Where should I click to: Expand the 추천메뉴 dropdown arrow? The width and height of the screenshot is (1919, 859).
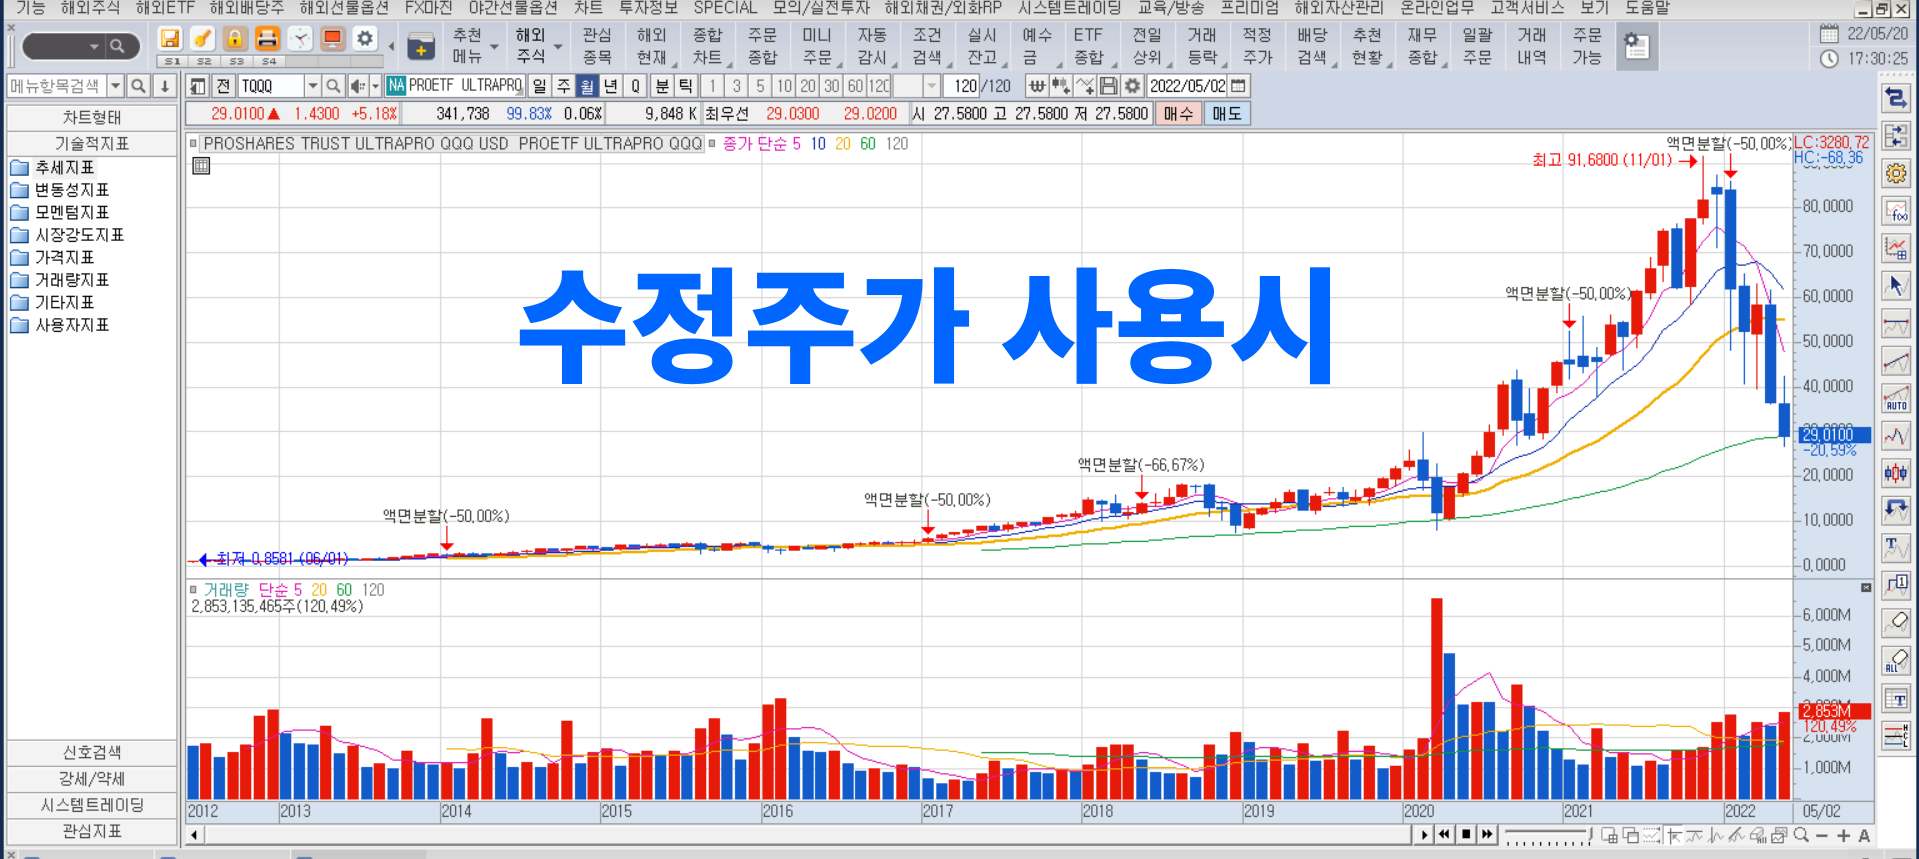pyautogui.click(x=494, y=46)
